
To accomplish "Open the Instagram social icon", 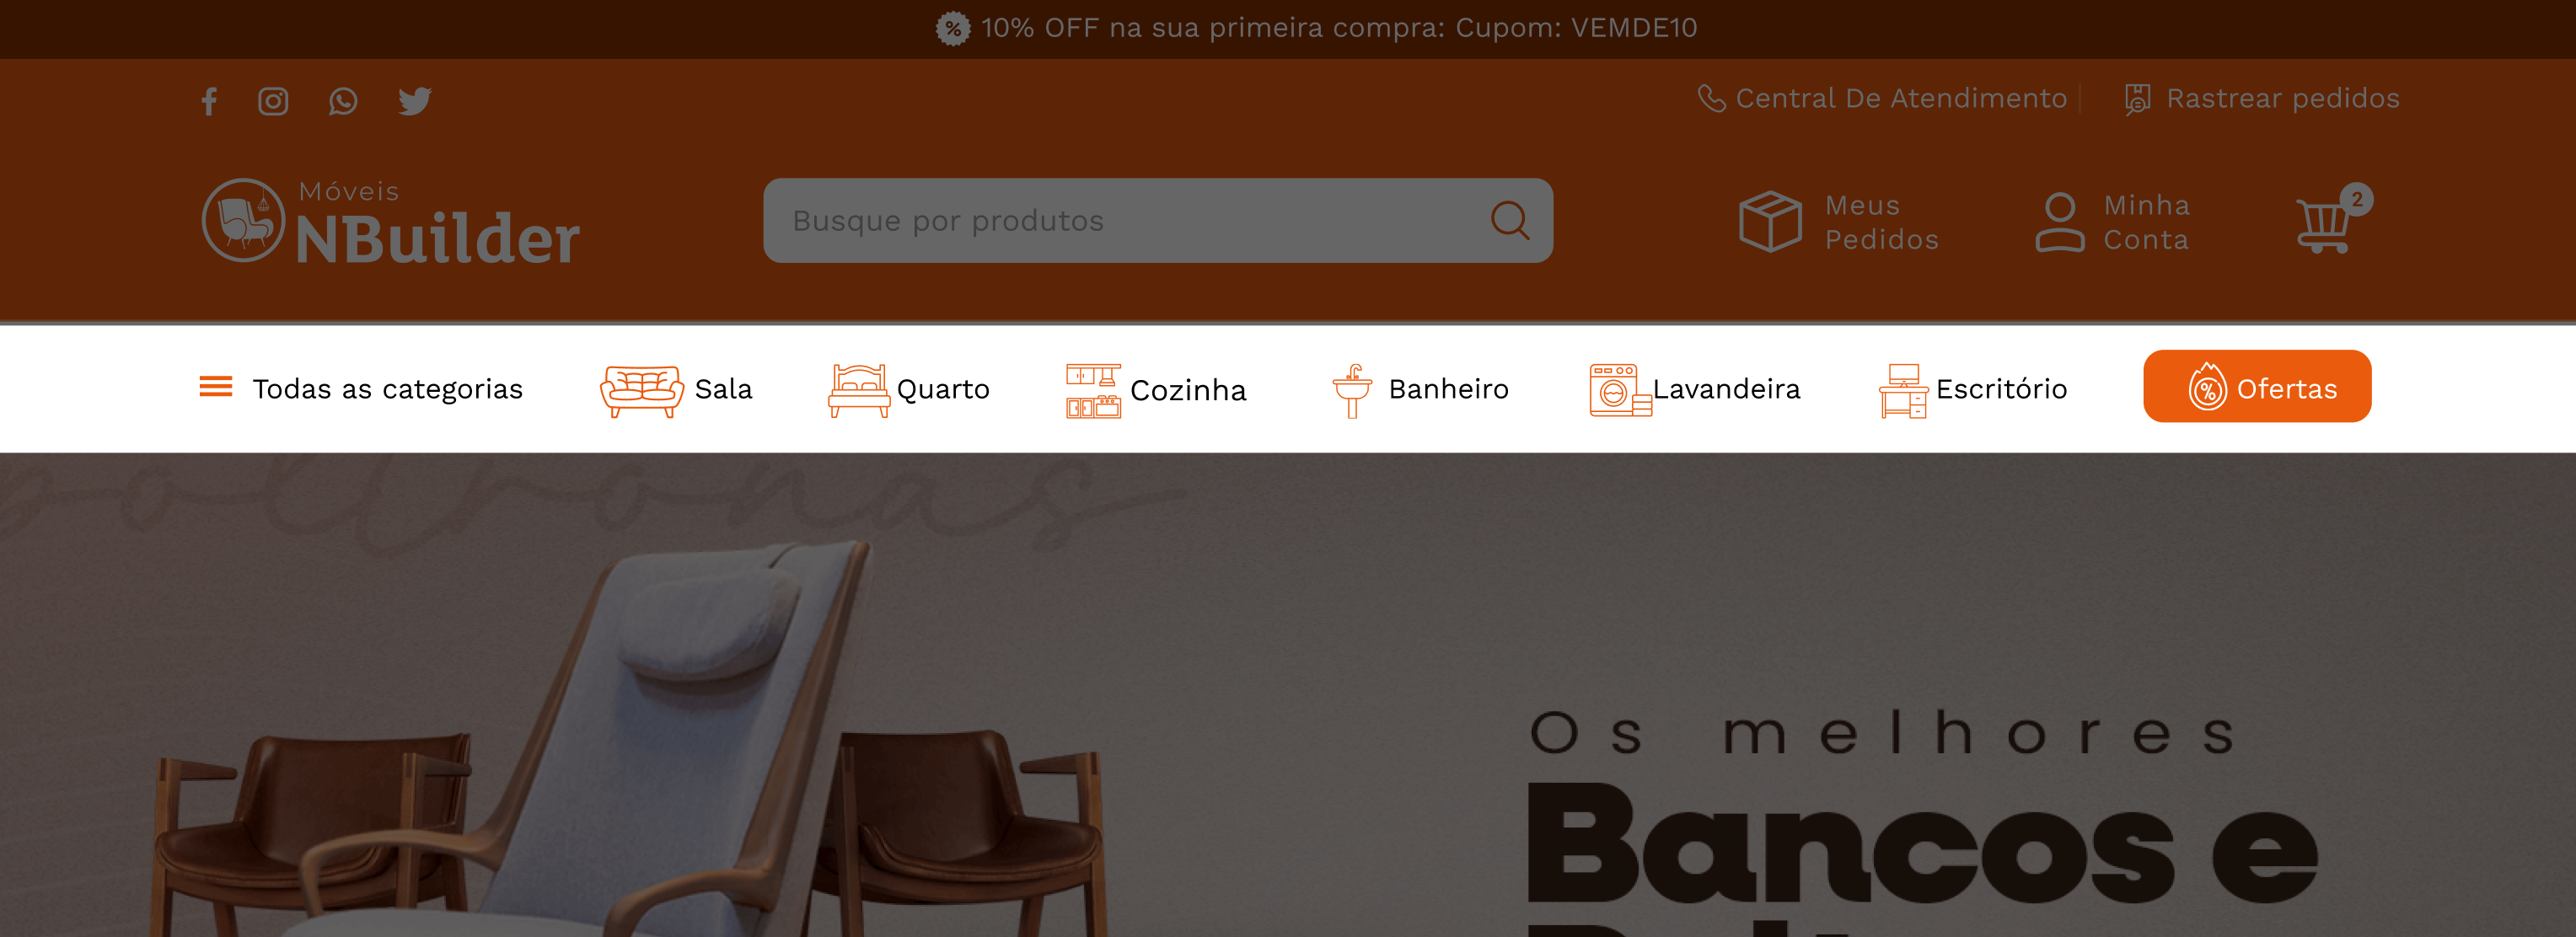I will (273, 101).
